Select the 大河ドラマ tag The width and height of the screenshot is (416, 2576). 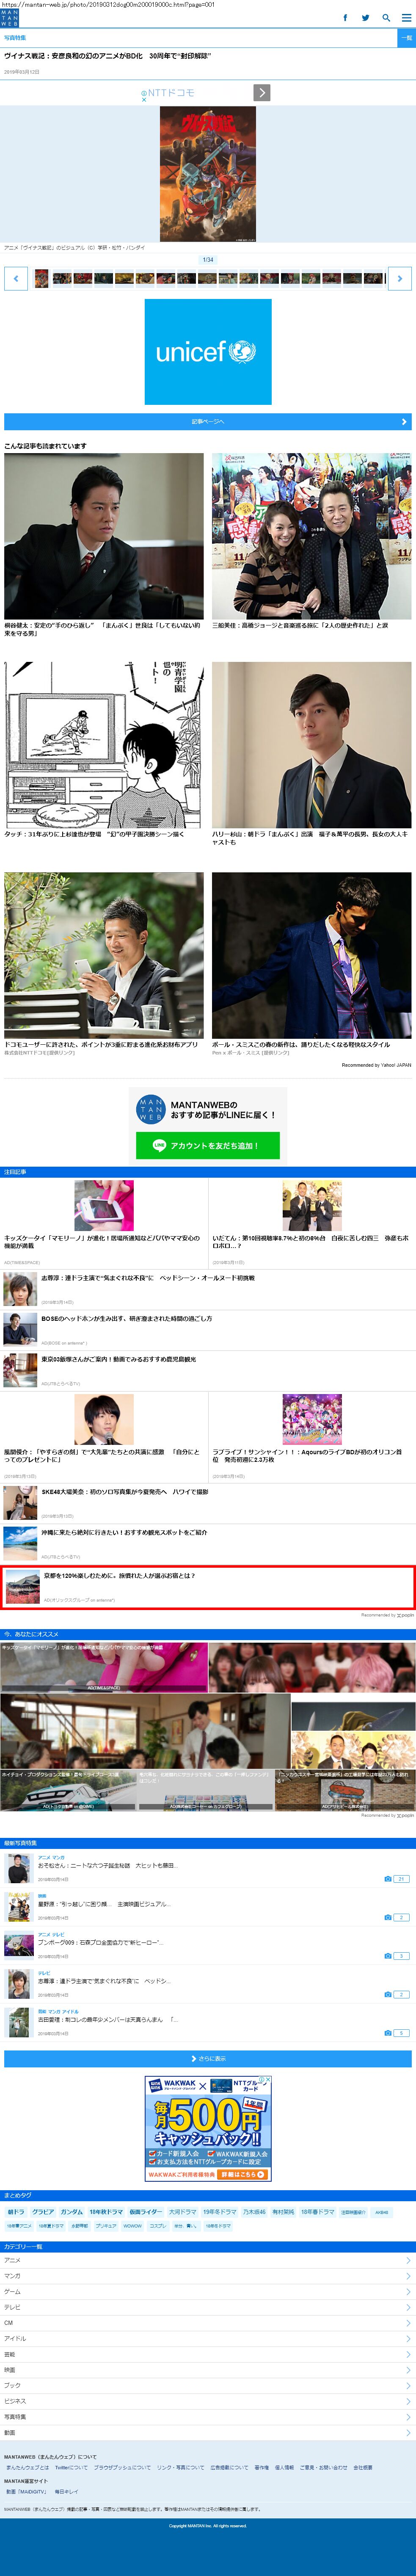tap(182, 2212)
